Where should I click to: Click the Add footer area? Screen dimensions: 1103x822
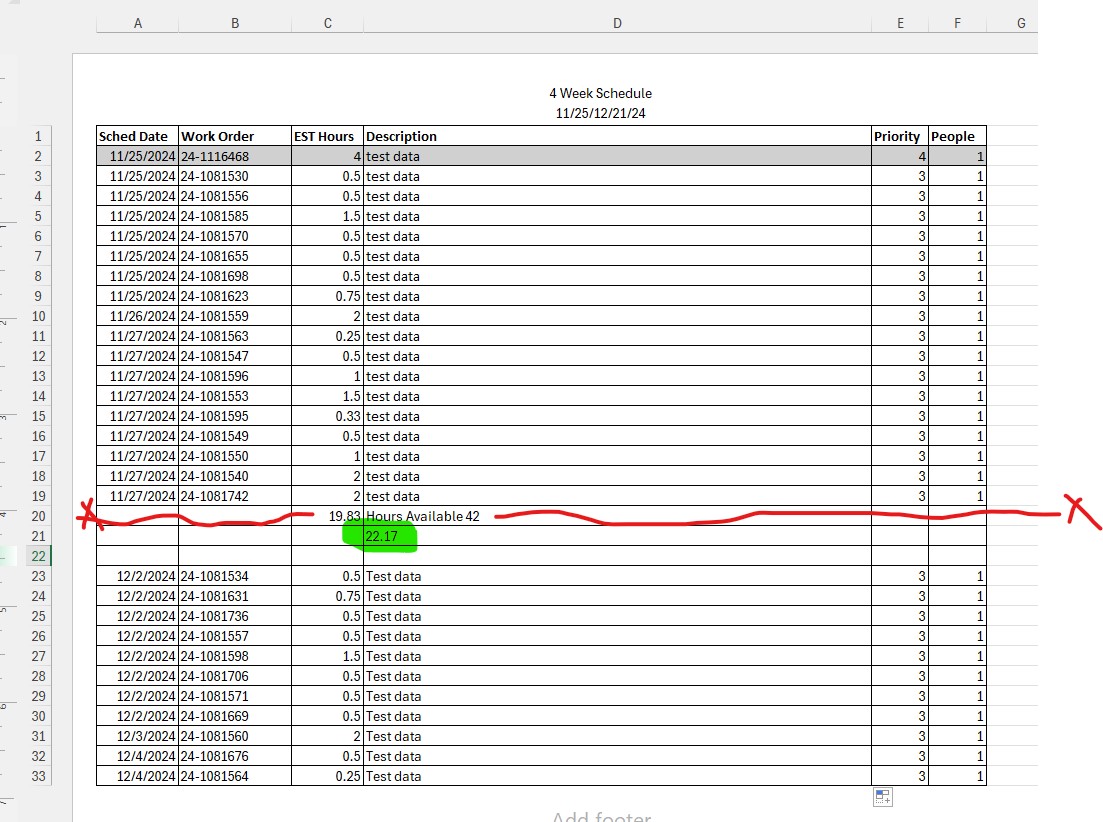point(601,815)
